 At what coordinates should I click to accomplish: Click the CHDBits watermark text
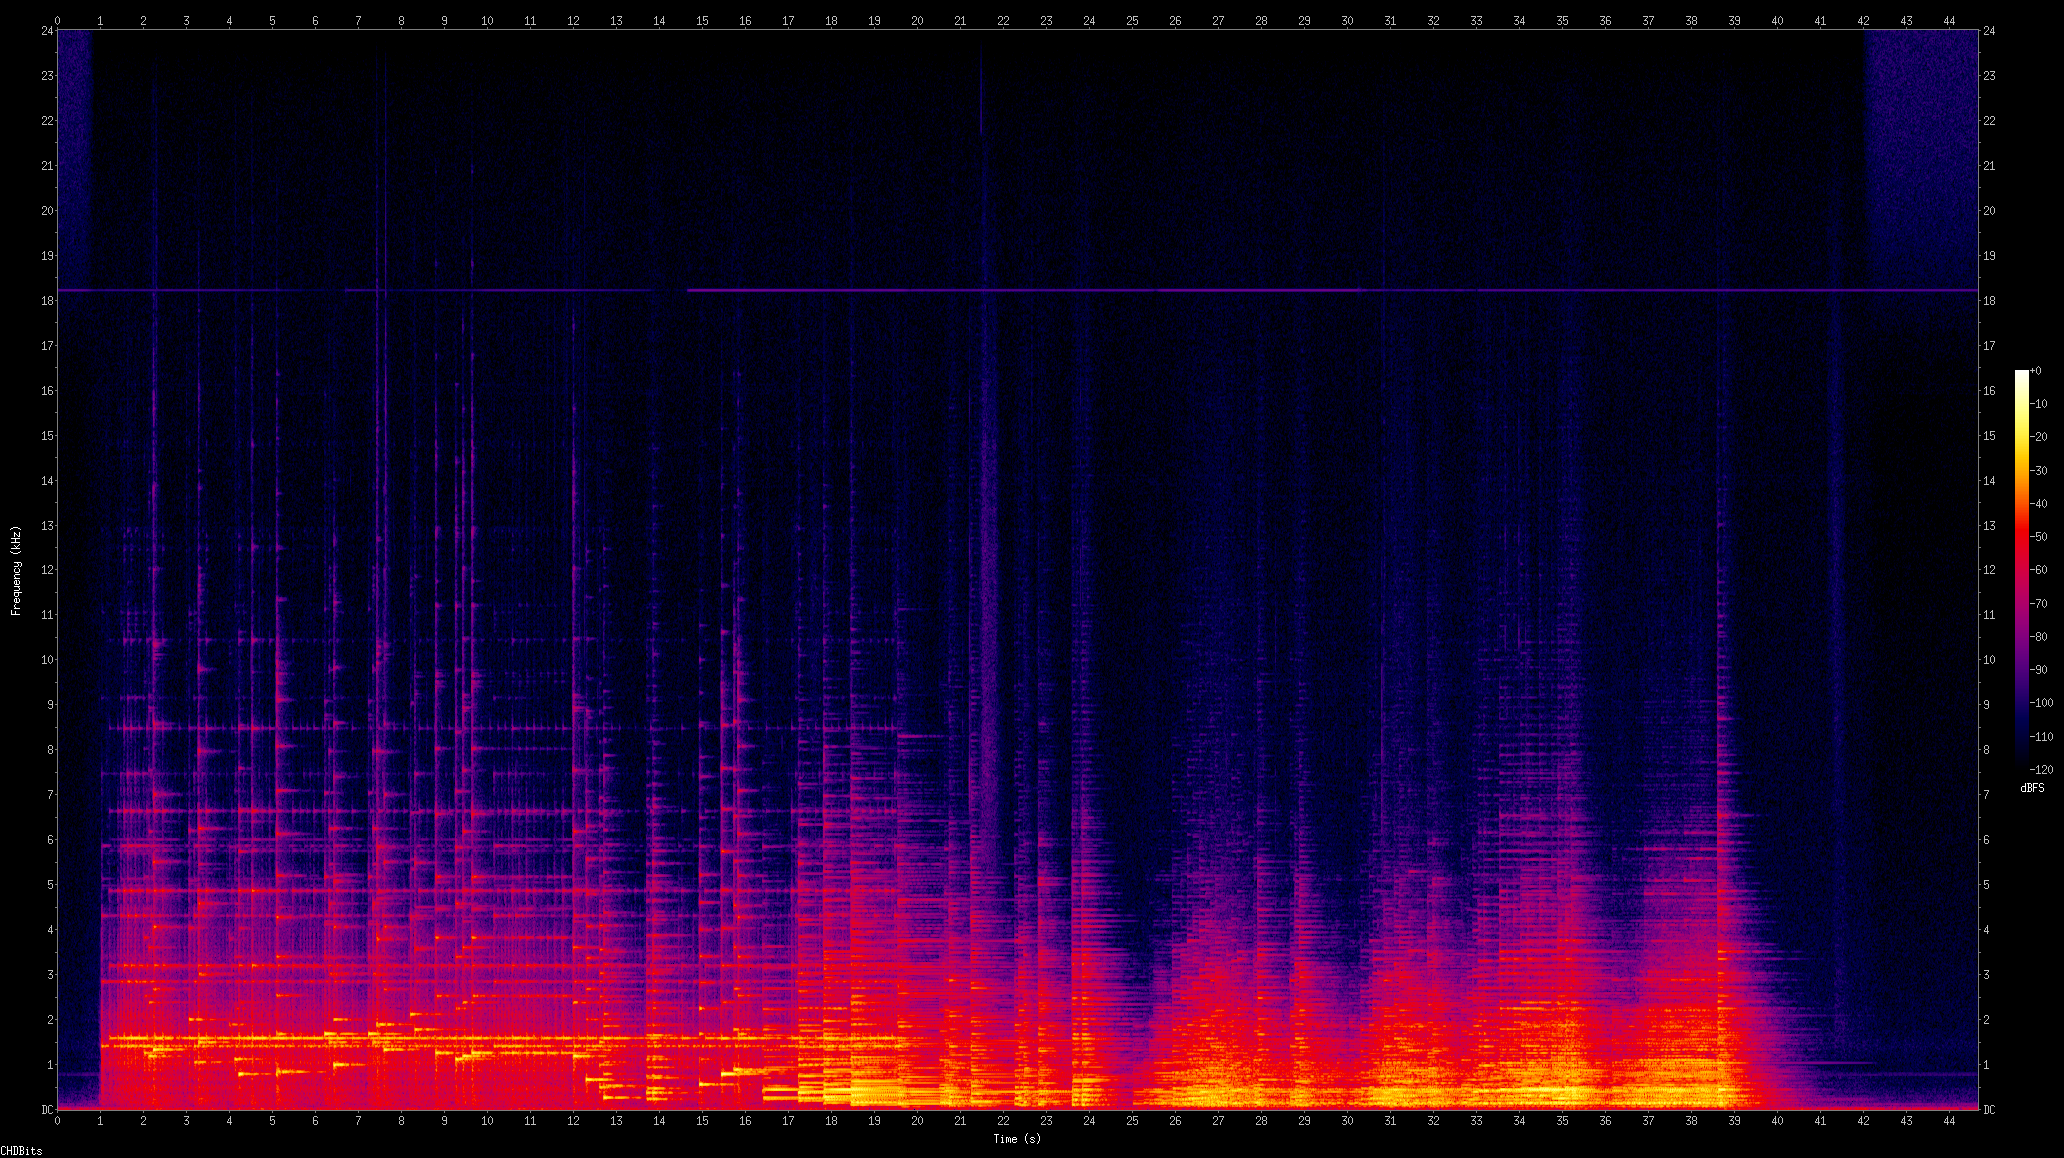pyautogui.click(x=21, y=1151)
